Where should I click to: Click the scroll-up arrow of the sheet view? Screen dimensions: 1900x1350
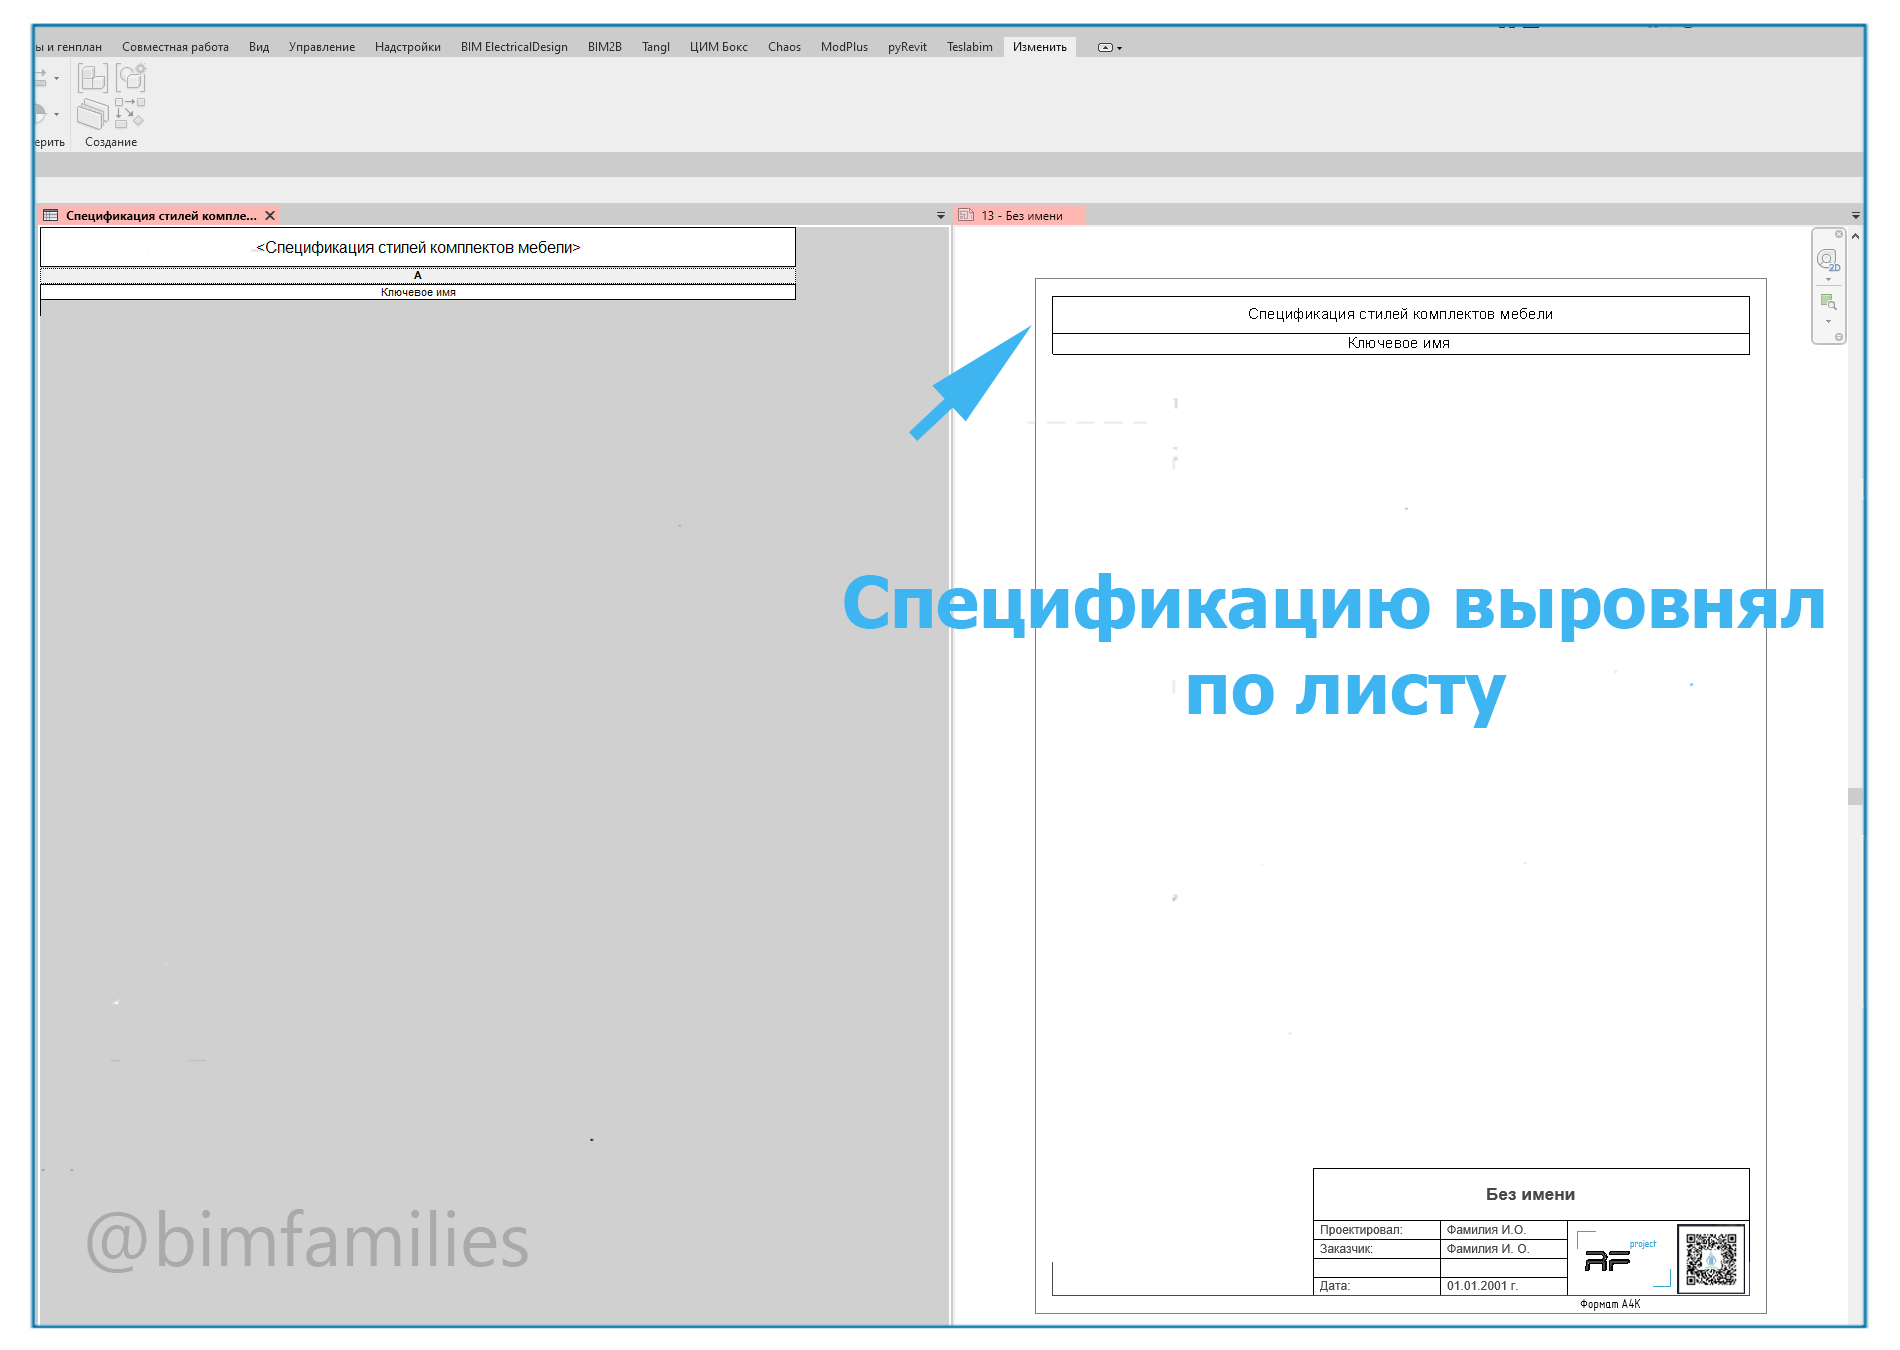coord(1855,236)
